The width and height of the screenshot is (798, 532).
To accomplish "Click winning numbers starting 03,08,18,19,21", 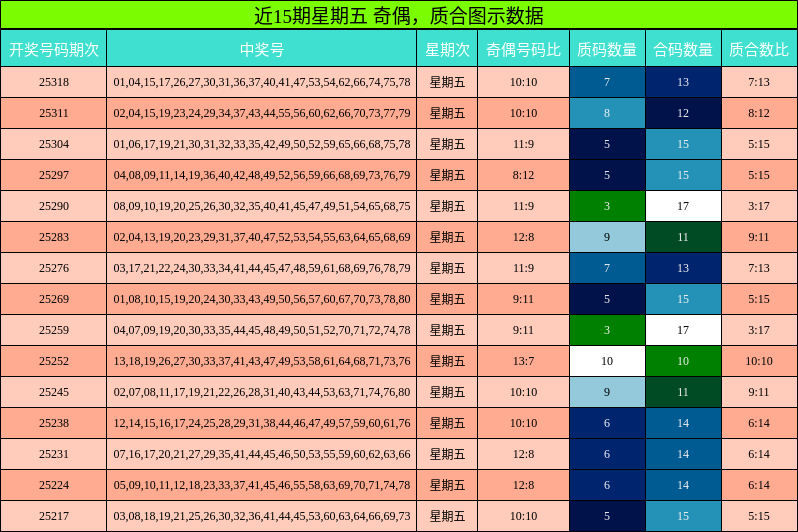I will (x=262, y=517).
